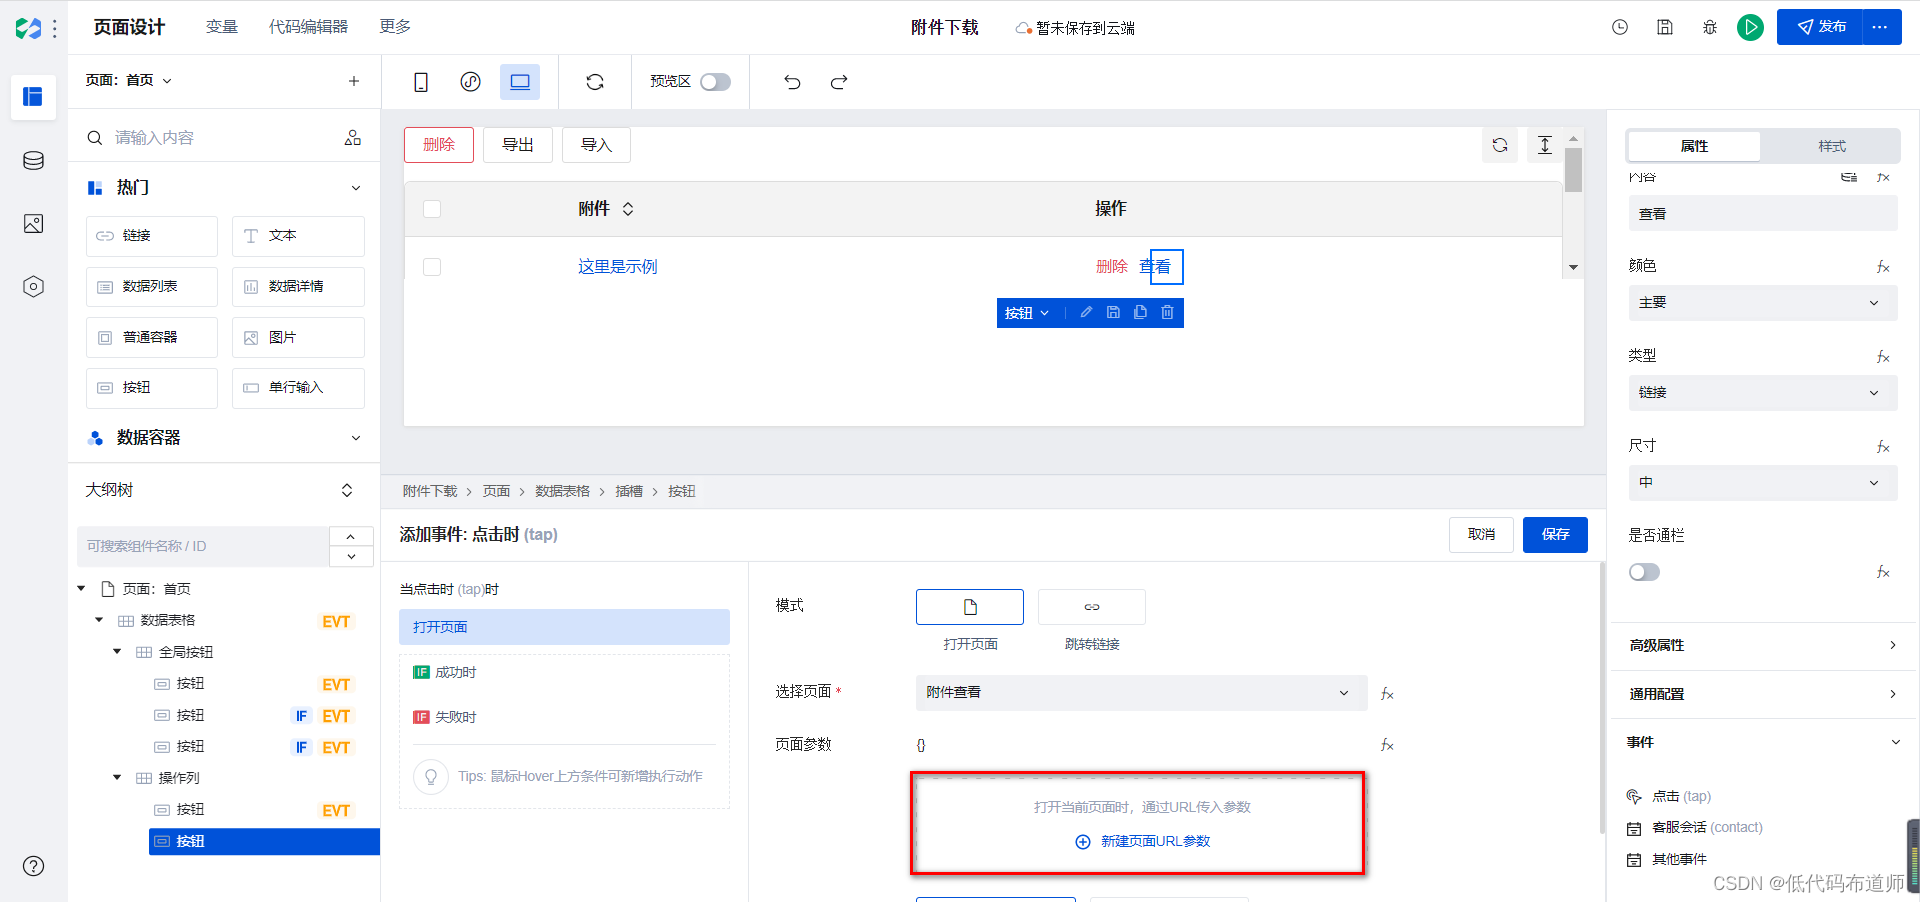Click the red 删除 button above table
Image resolution: width=1920 pixels, height=902 pixels.
pyautogui.click(x=439, y=145)
